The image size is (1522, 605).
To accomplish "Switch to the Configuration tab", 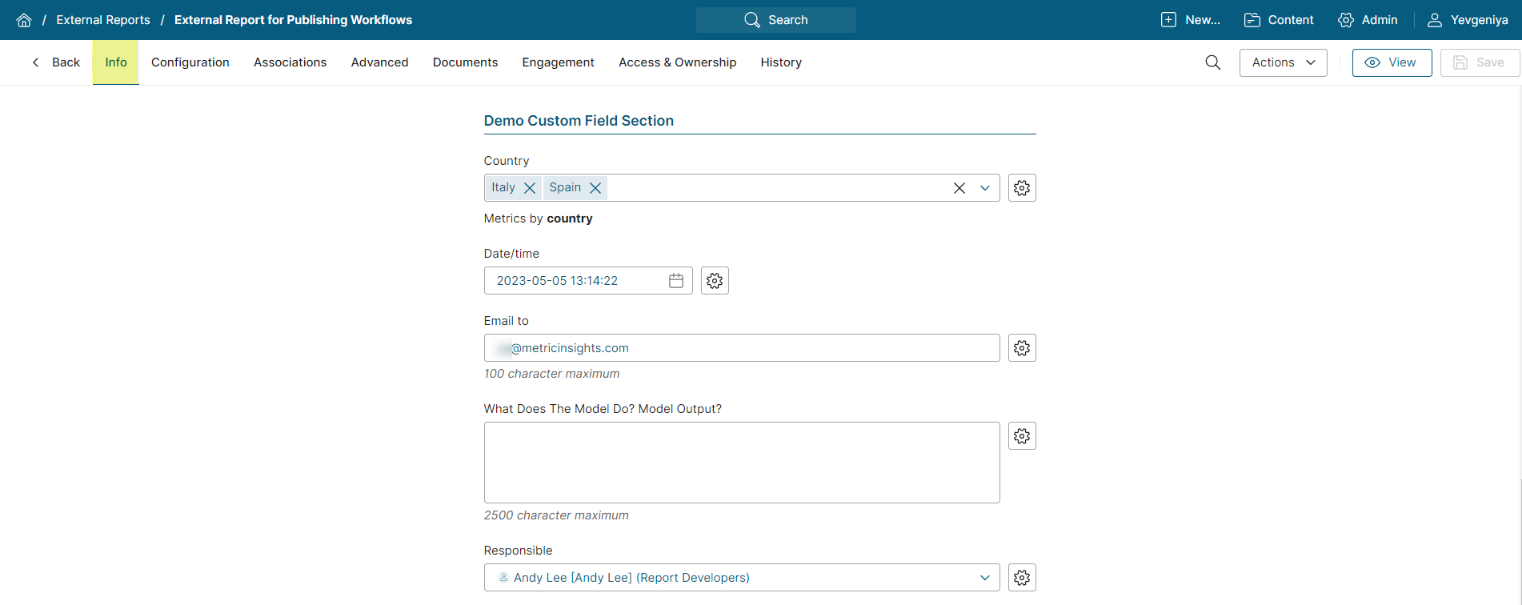I will coord(190,62).
